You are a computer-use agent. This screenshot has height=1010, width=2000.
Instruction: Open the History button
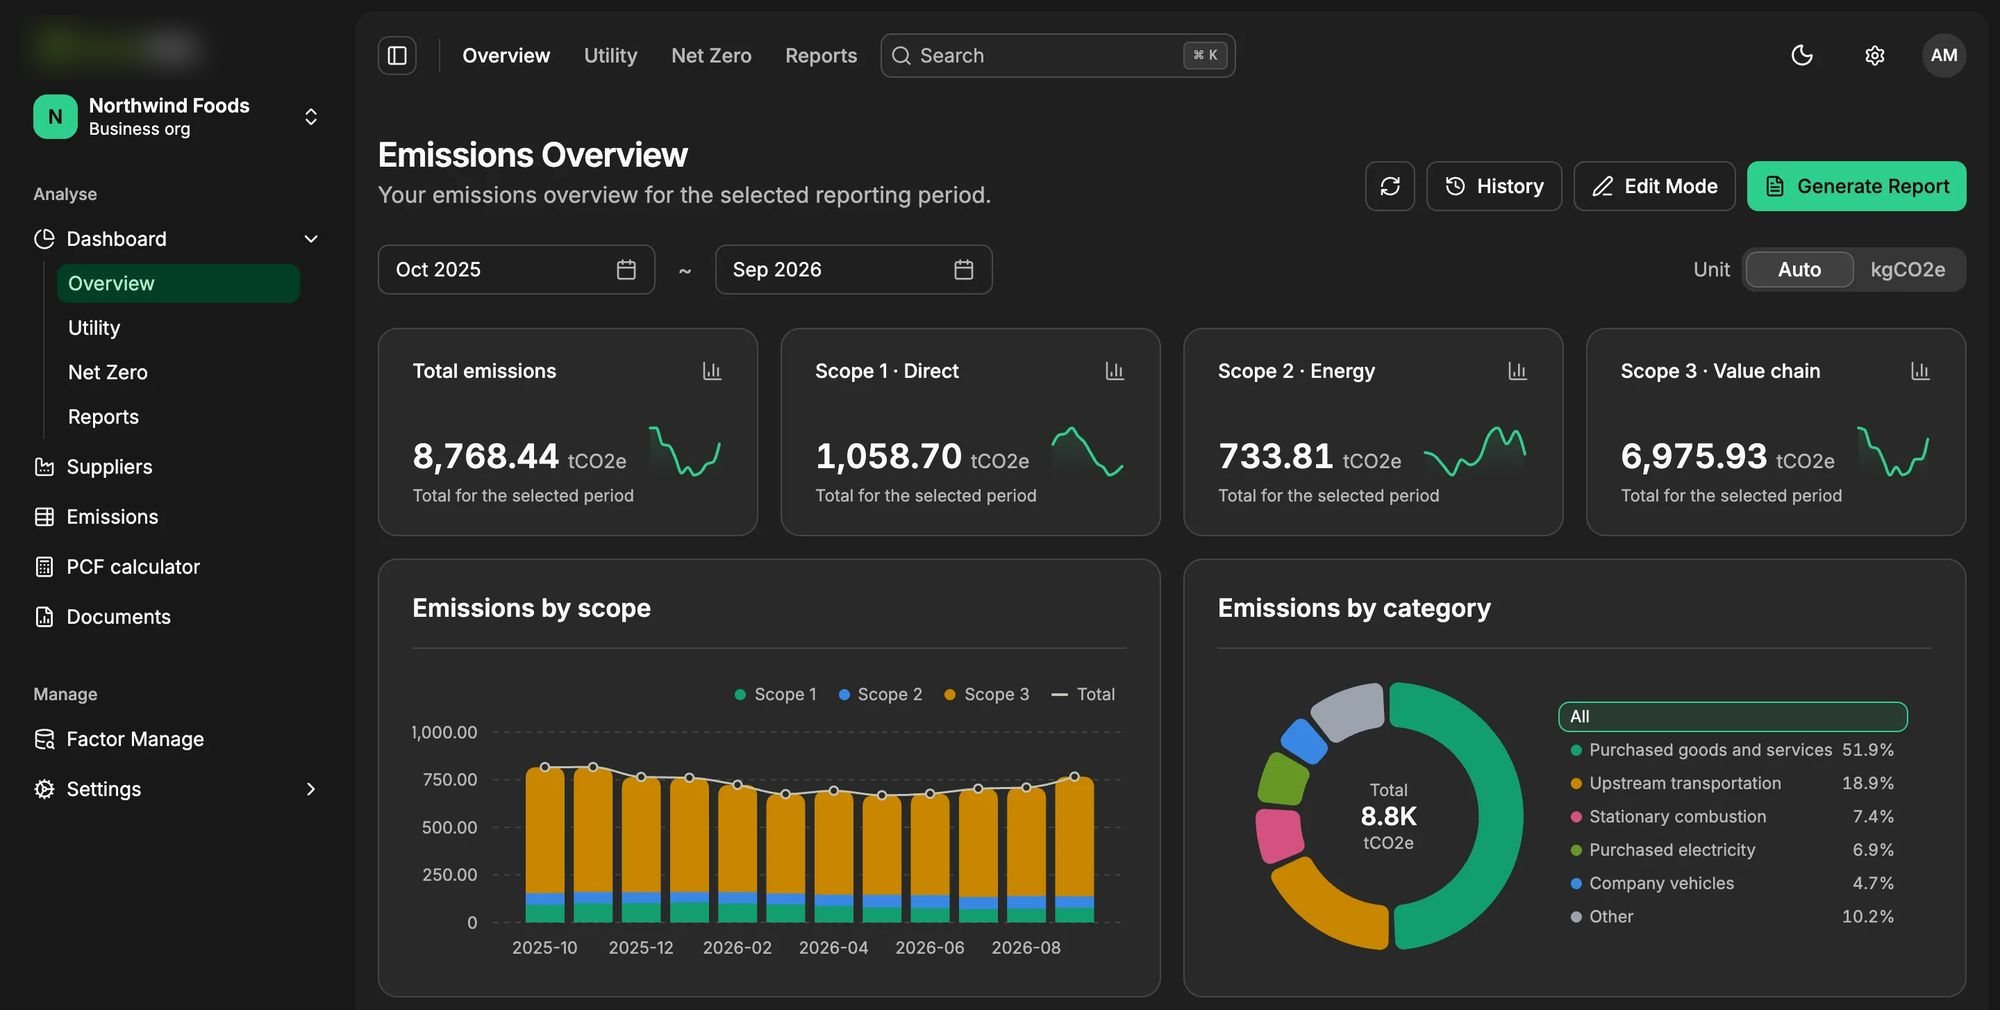pyautogui.click(x=1494, y=186)
